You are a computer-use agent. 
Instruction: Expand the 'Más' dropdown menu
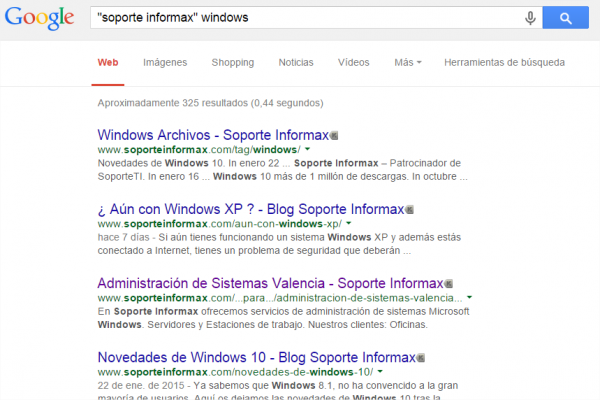pyautogui.click(x=407, y=62)
